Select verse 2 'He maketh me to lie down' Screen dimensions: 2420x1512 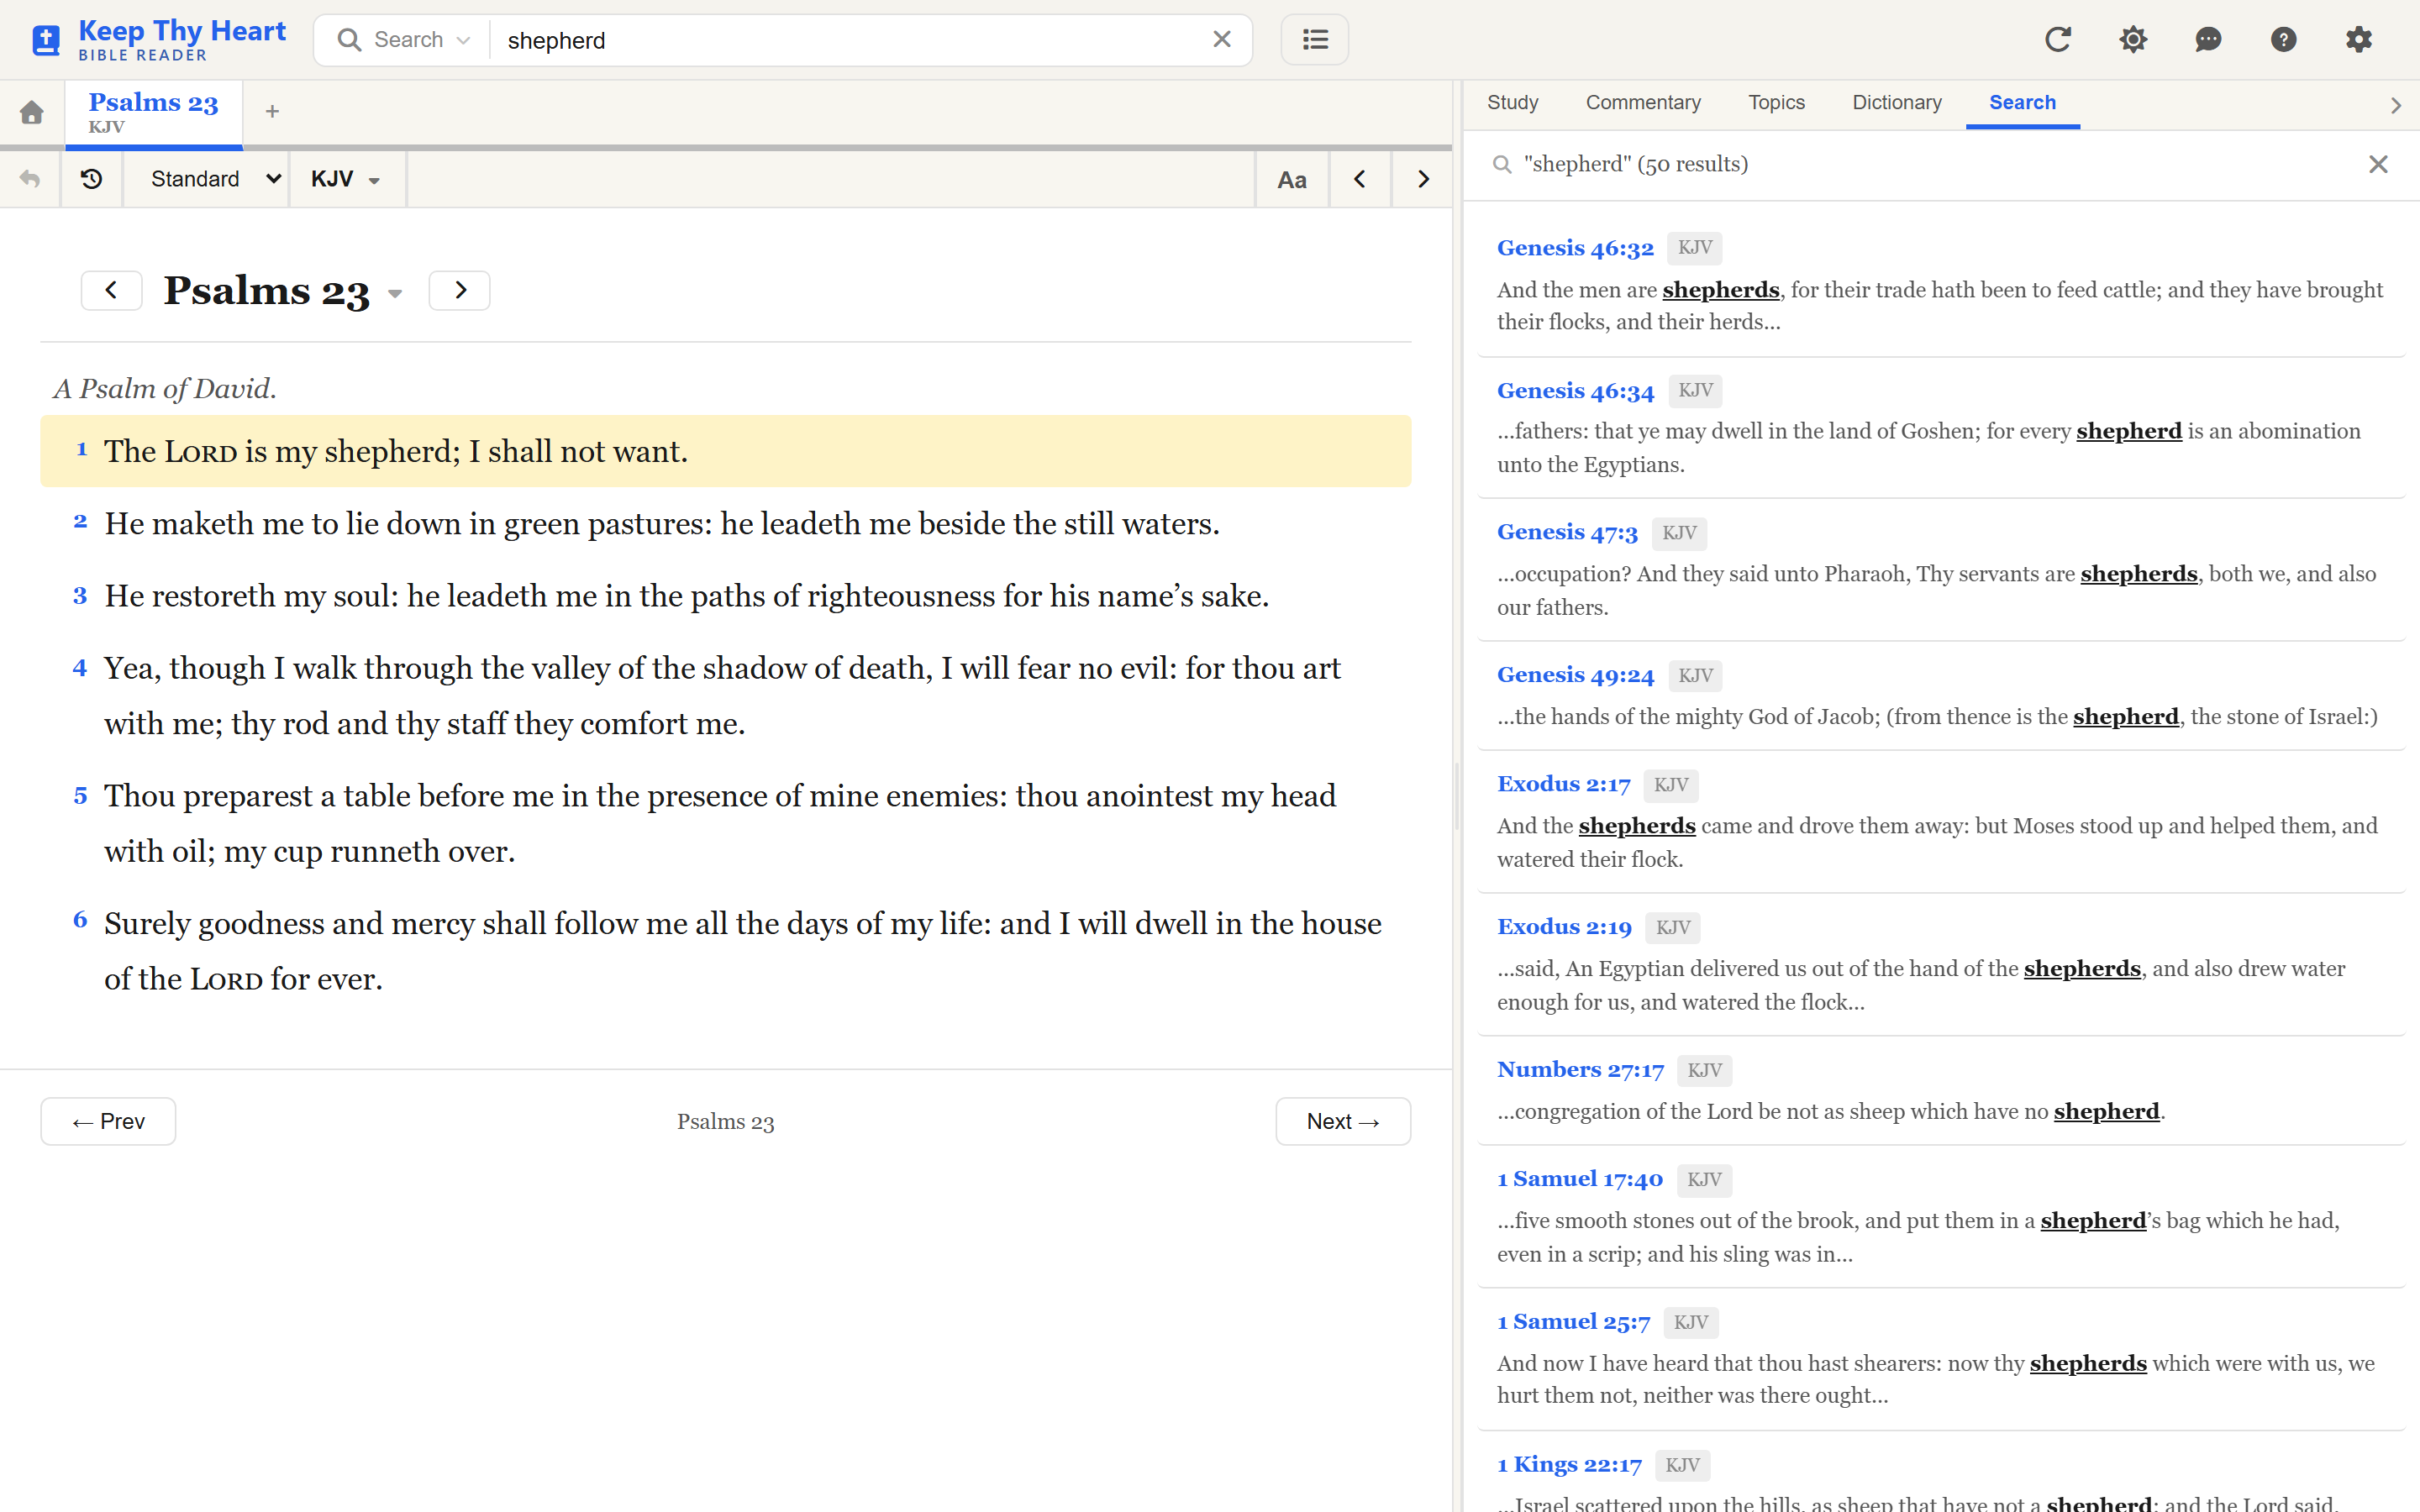(x=725, y=523)
